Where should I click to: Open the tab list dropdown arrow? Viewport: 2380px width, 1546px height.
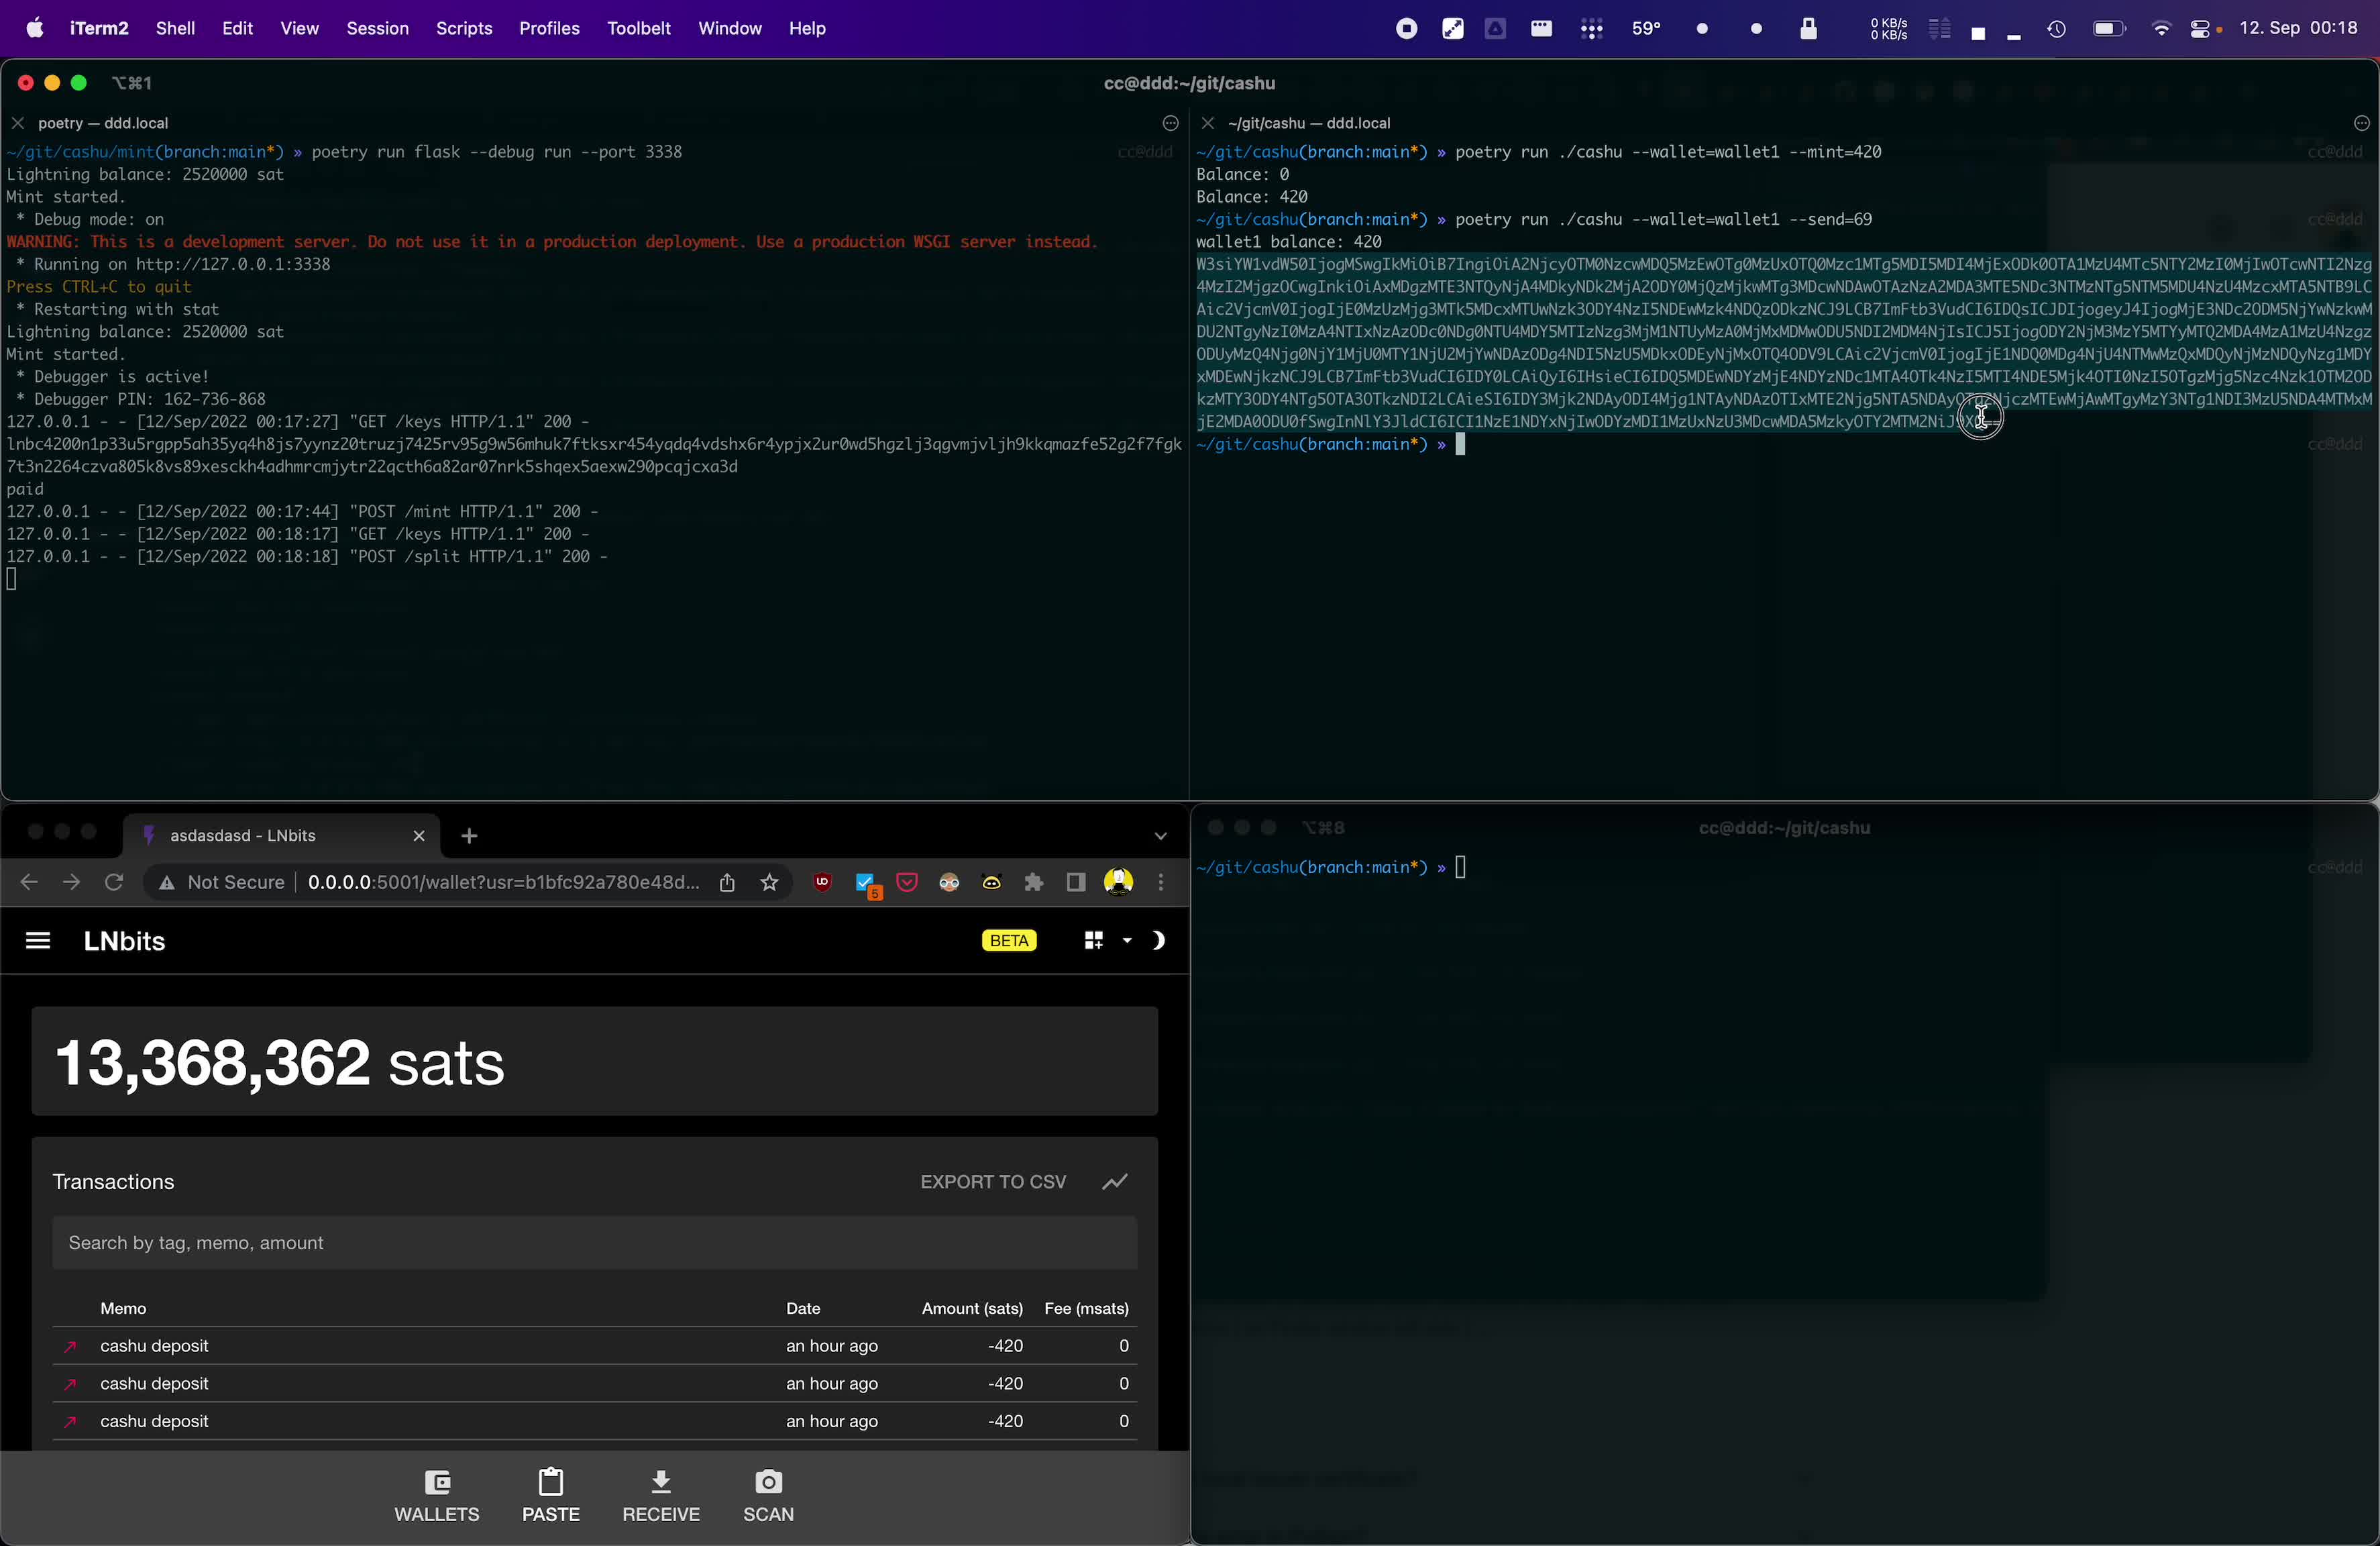coord(1160,836)
